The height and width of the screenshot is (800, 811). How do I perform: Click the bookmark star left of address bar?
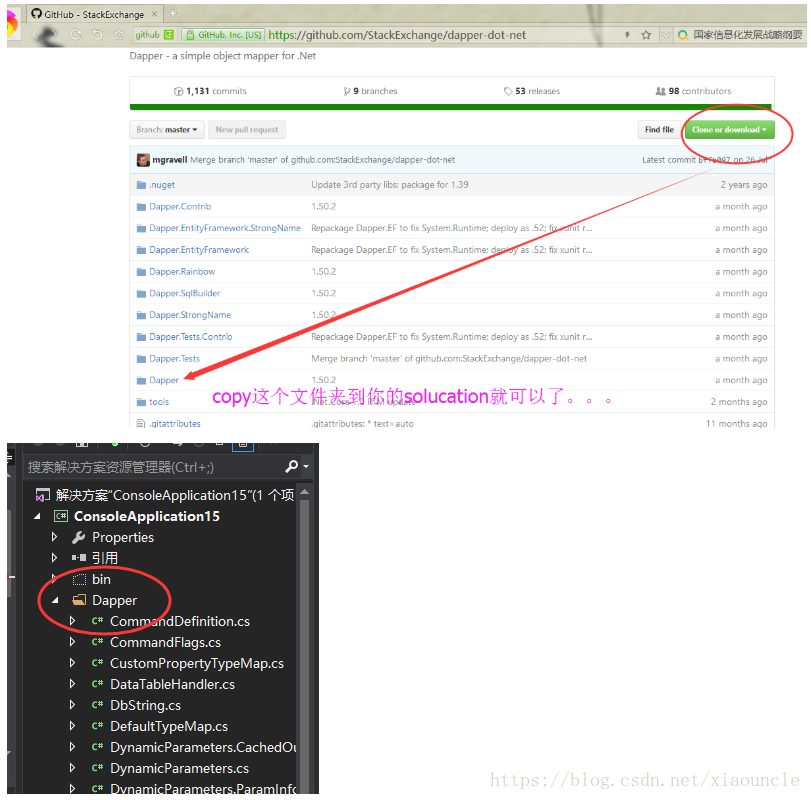[x=119, y=34]
